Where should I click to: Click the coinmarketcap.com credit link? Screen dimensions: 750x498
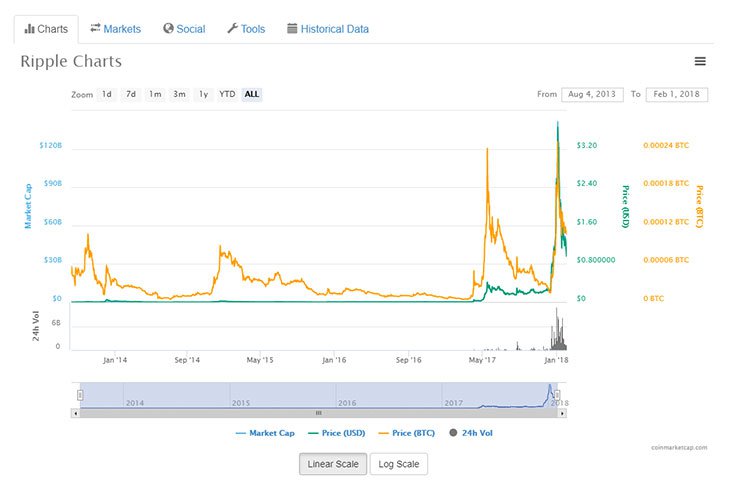click(679, 448)
